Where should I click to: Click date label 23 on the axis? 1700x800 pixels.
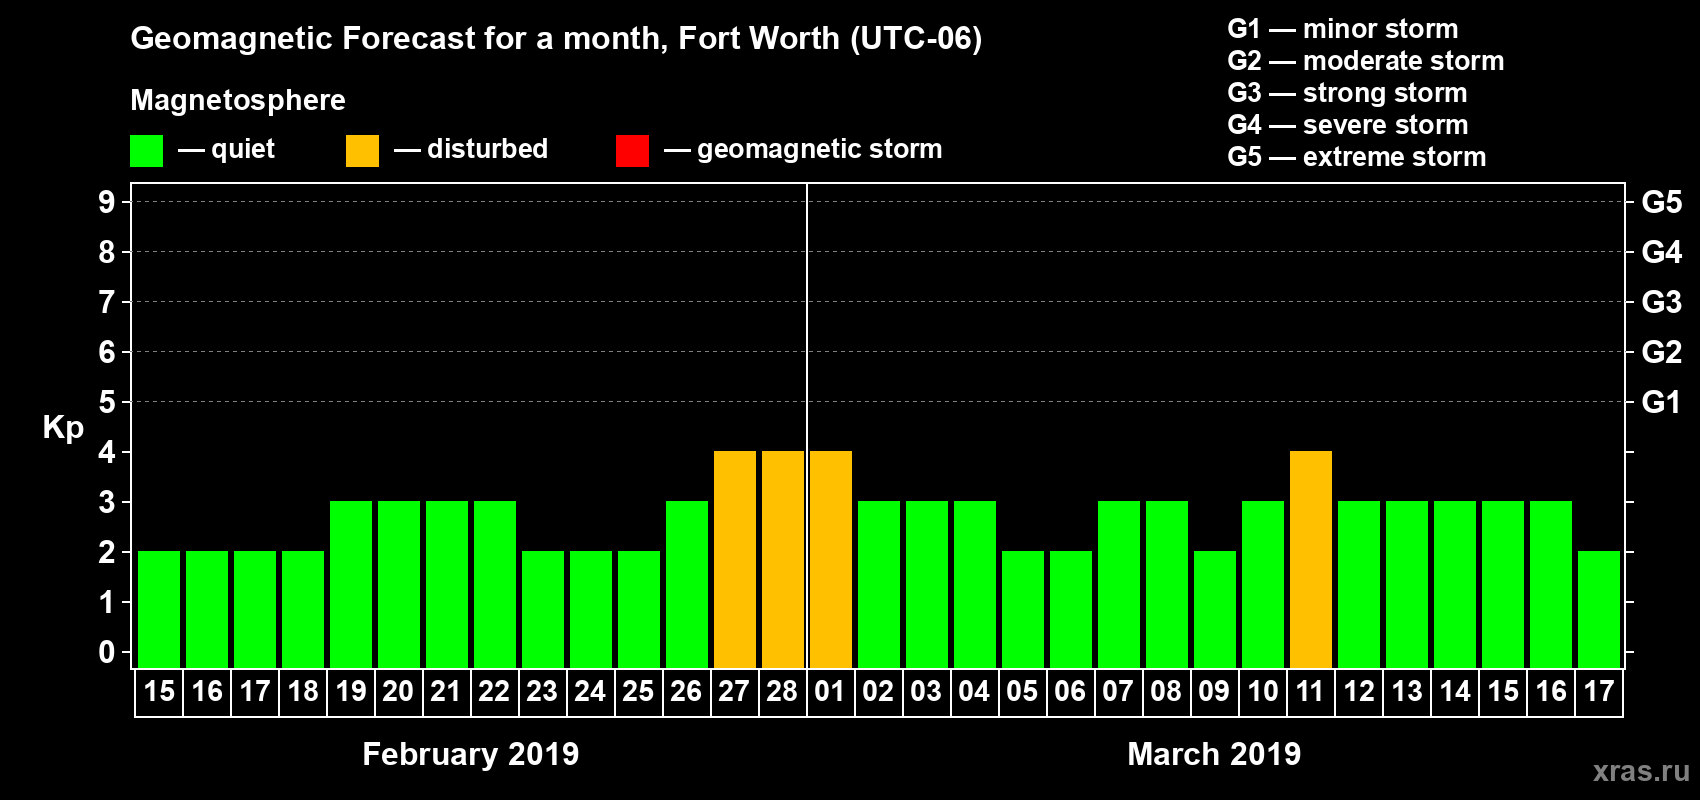(542, 691)
